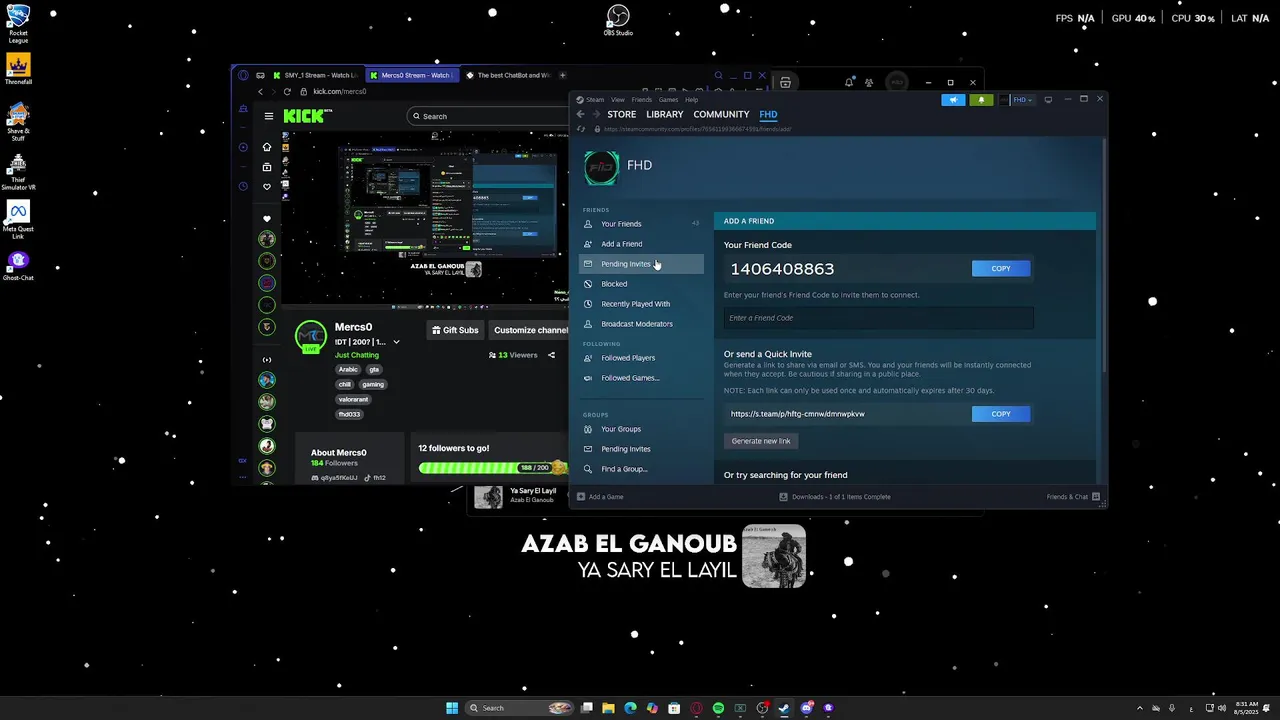Reload the Kick browser page
Viewport: 1280px width, 720px height.
point(288,91)
